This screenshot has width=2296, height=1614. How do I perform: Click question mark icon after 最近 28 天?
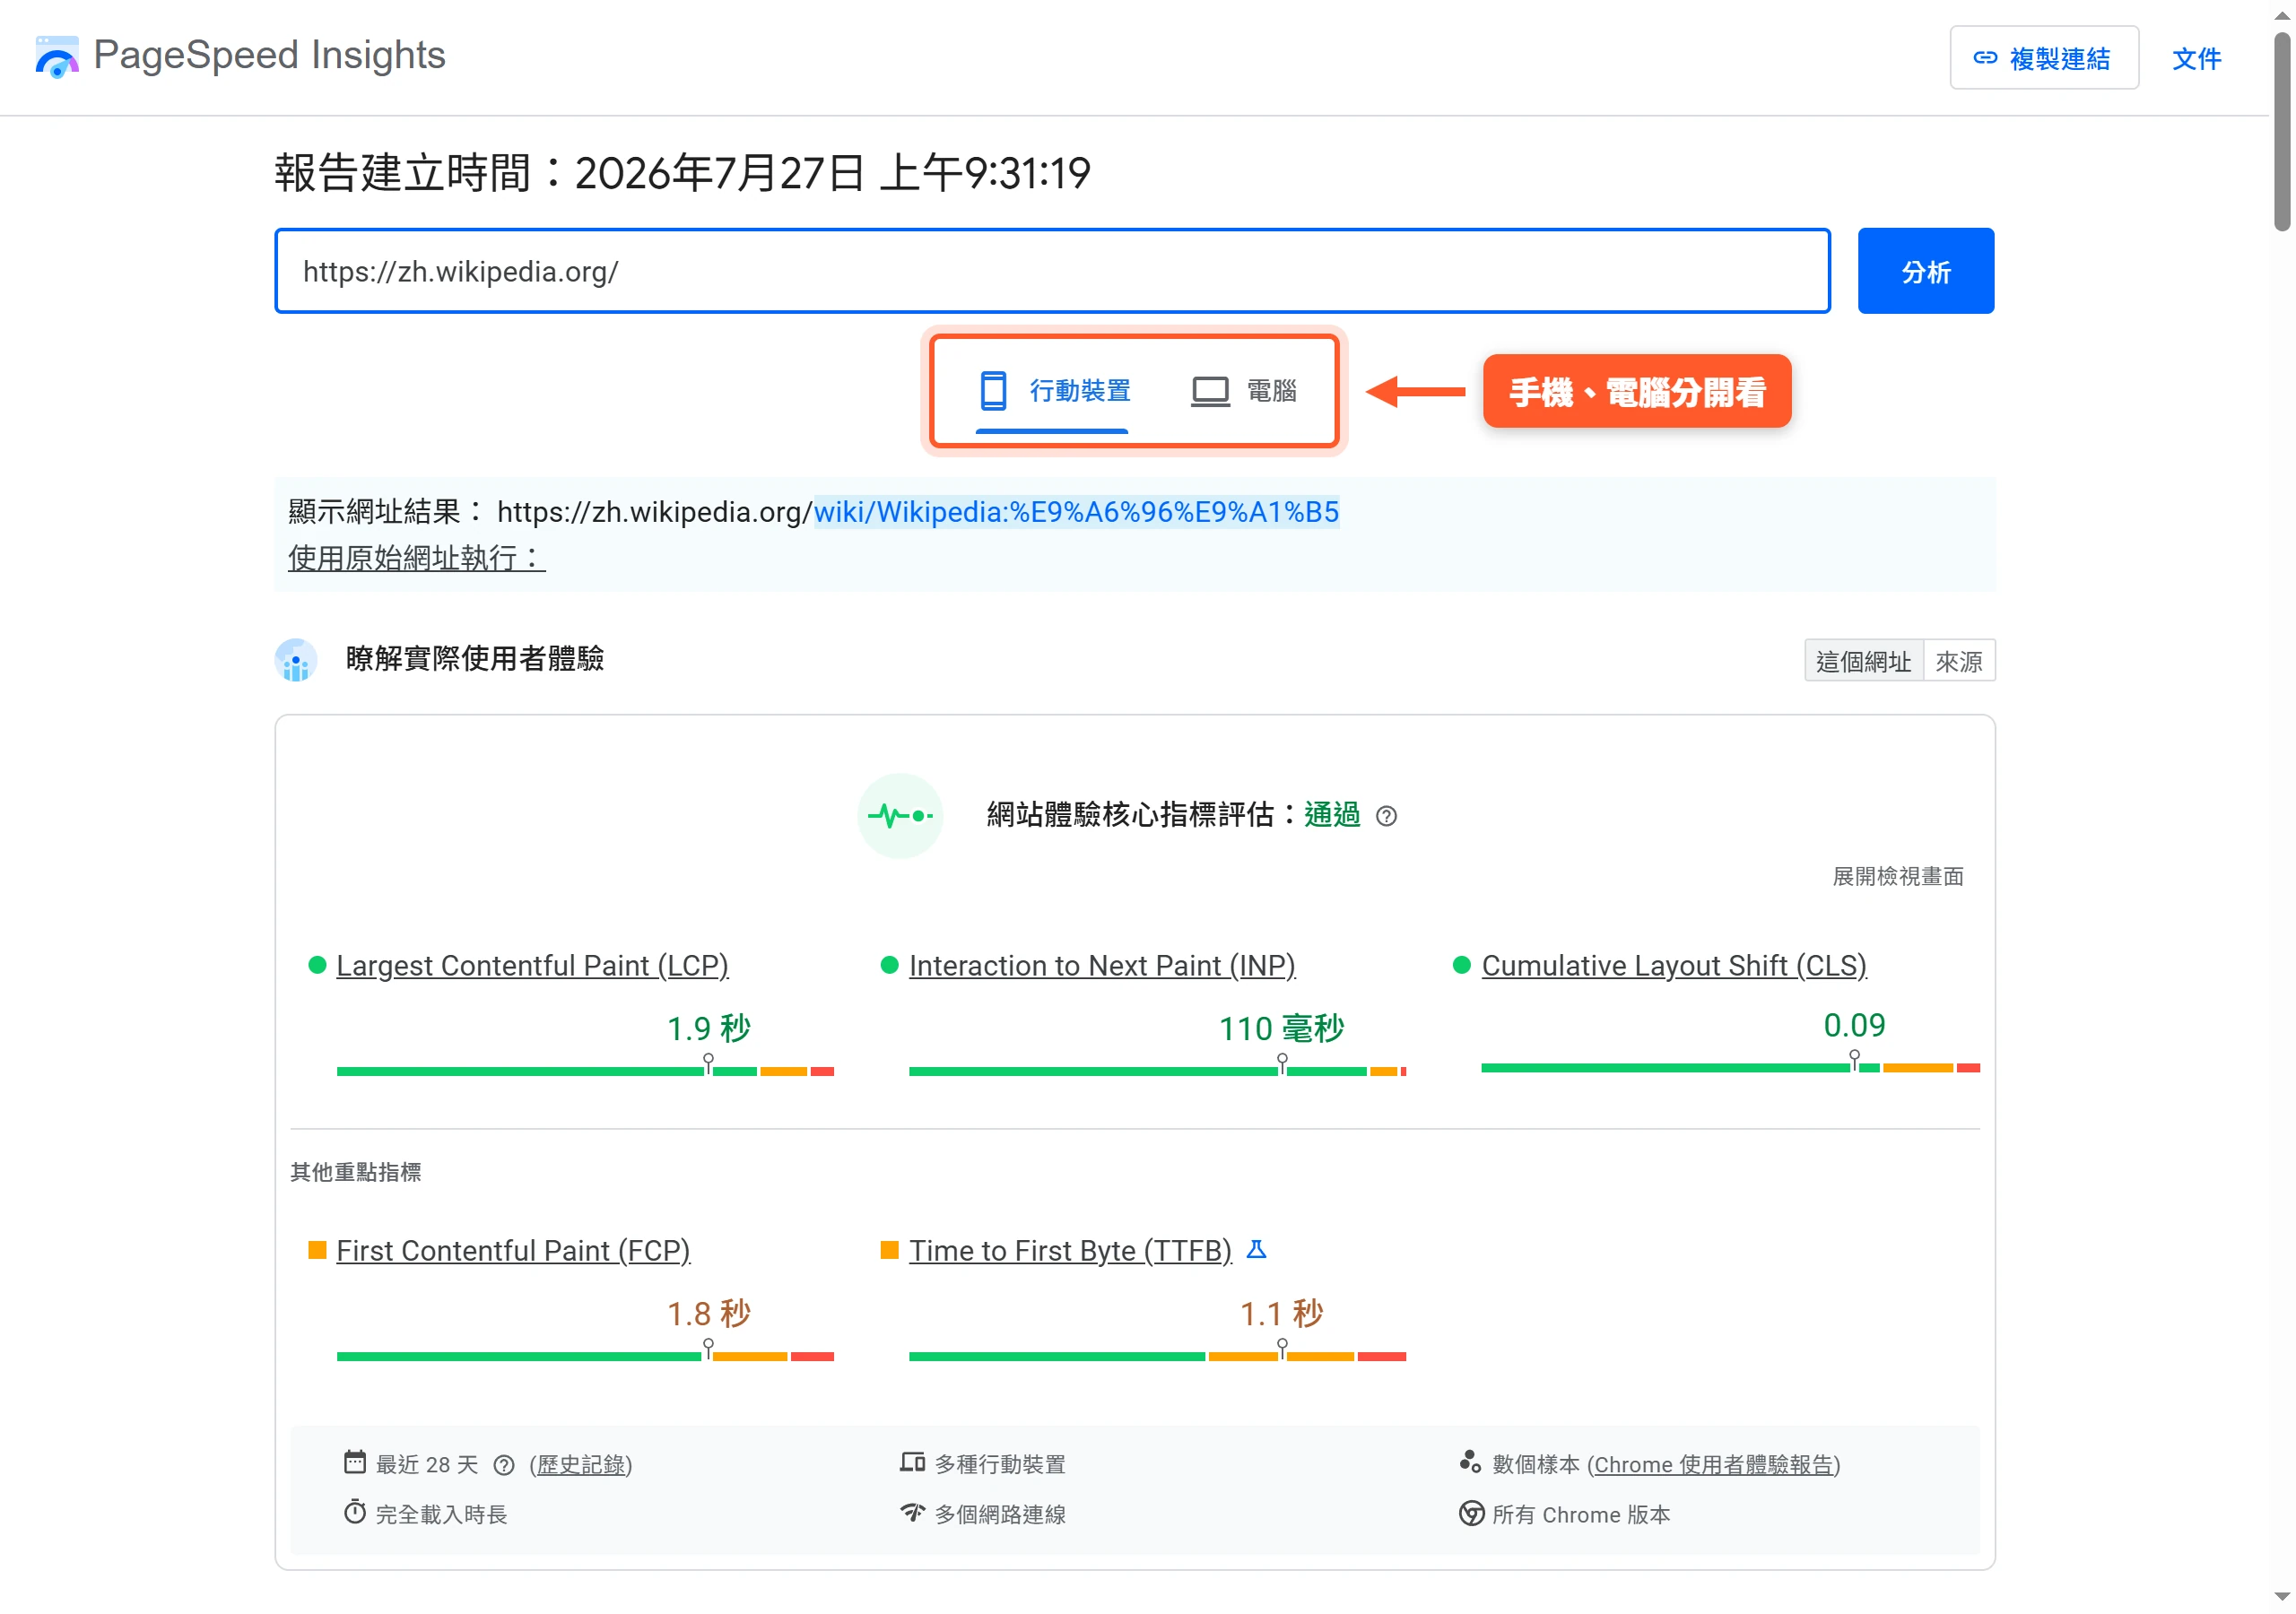pos(504,1465)
